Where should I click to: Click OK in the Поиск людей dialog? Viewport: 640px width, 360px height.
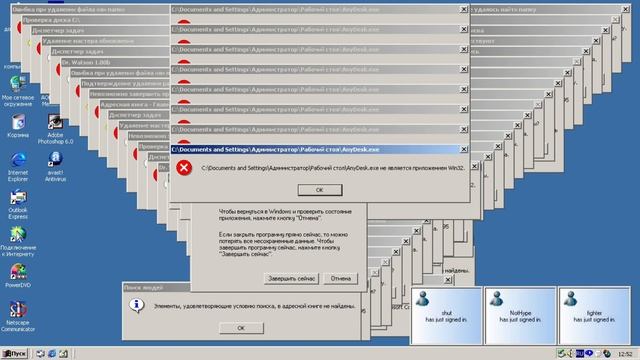pyautogui.click(x=241, y=328)
